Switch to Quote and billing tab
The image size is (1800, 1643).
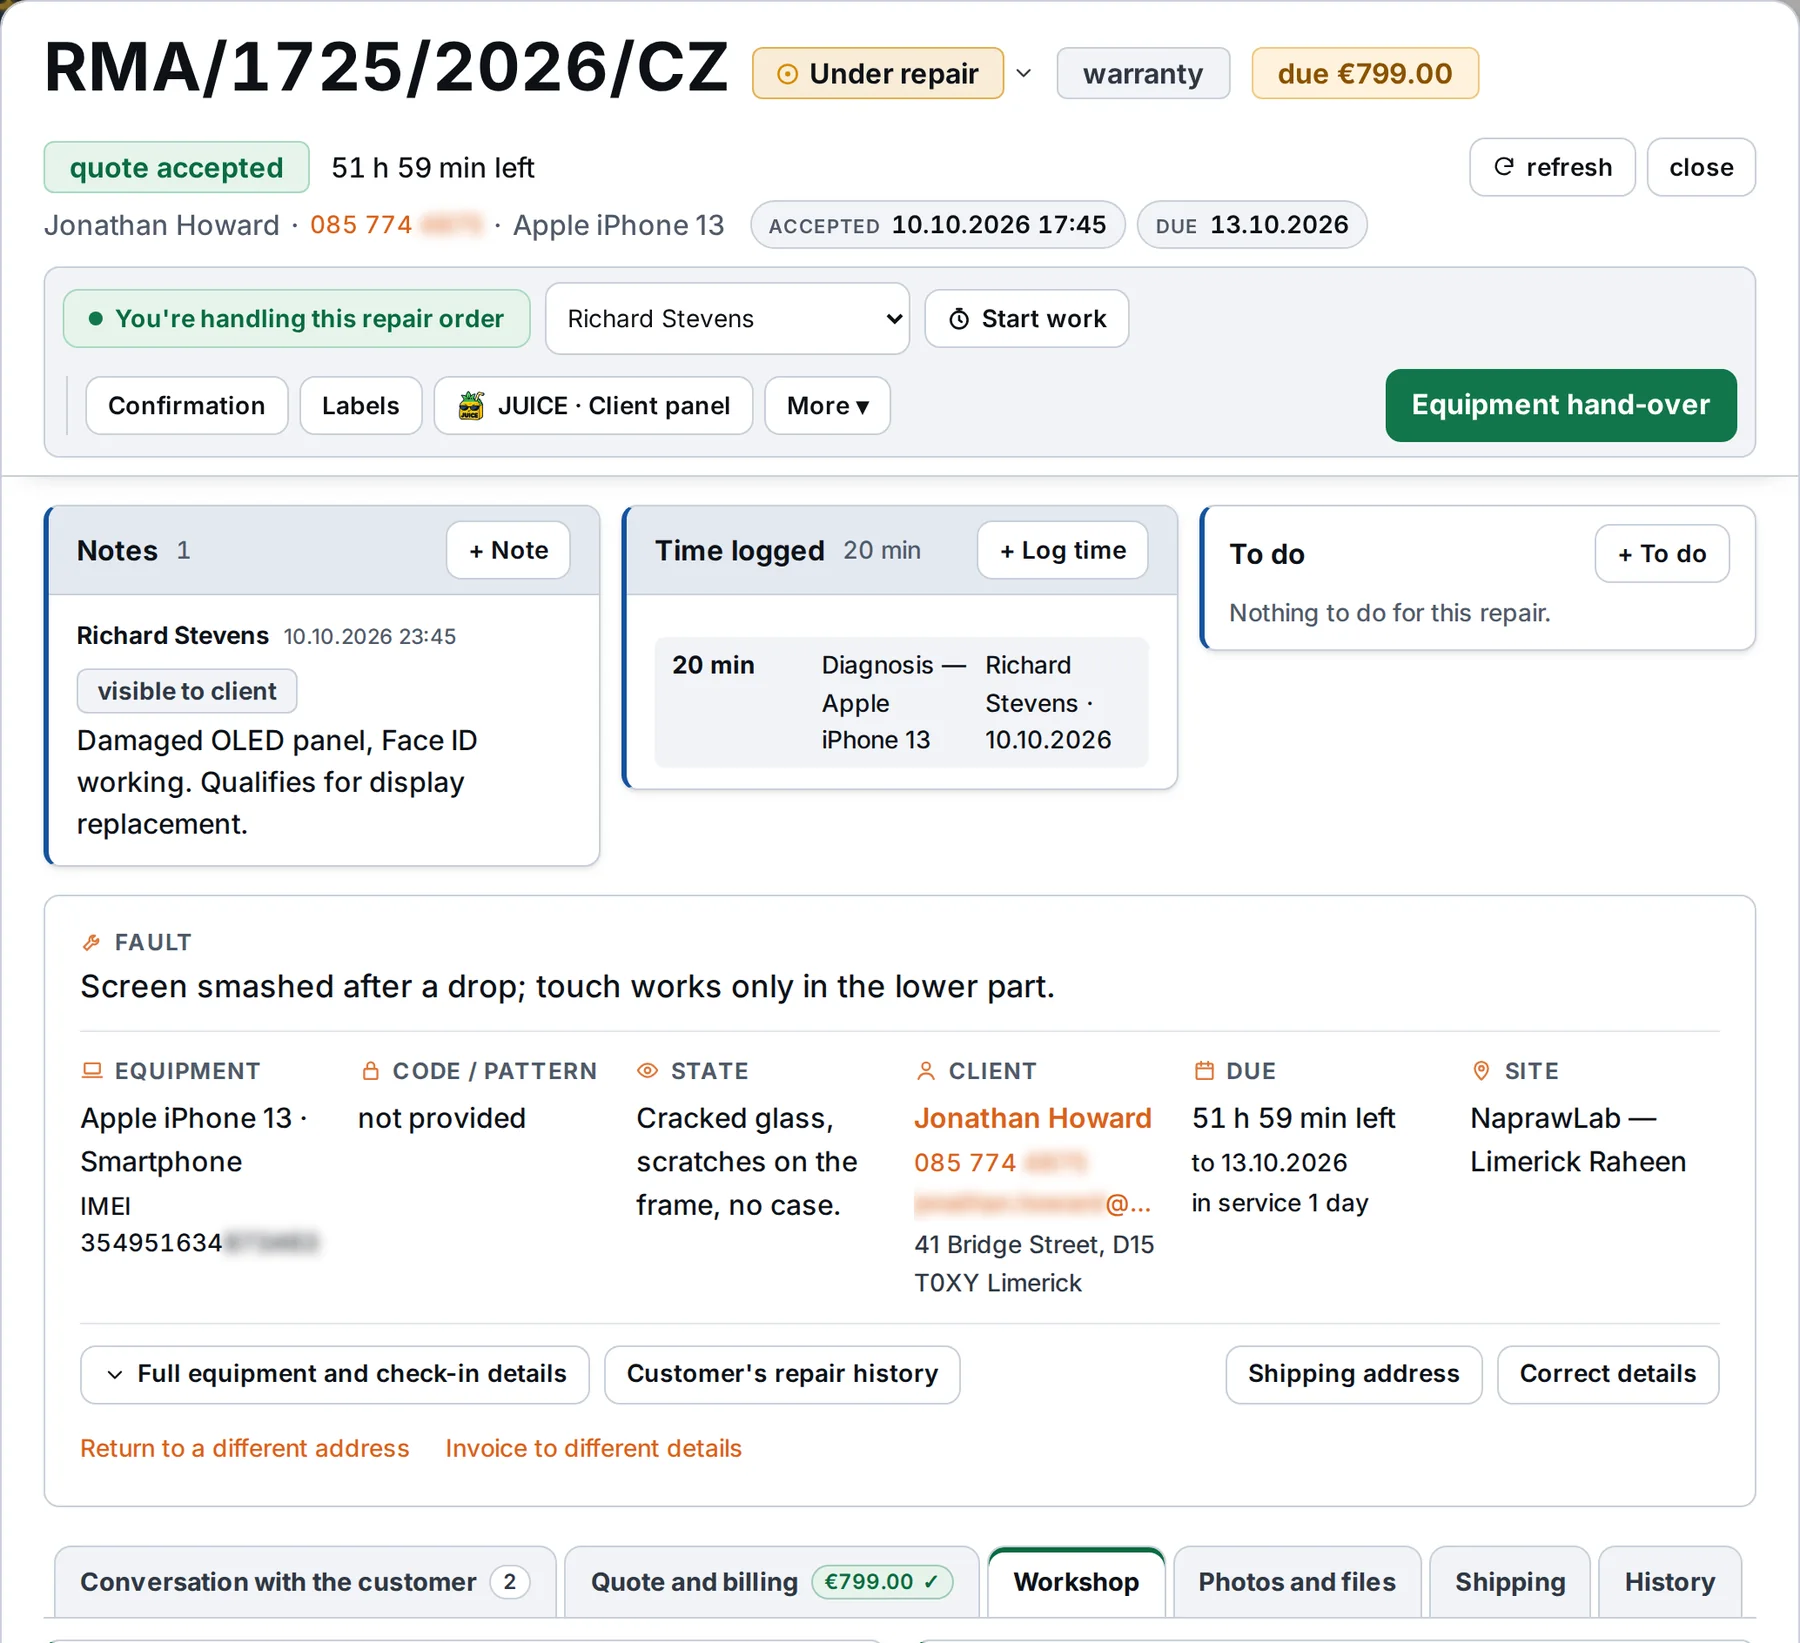click(772, 1582)
